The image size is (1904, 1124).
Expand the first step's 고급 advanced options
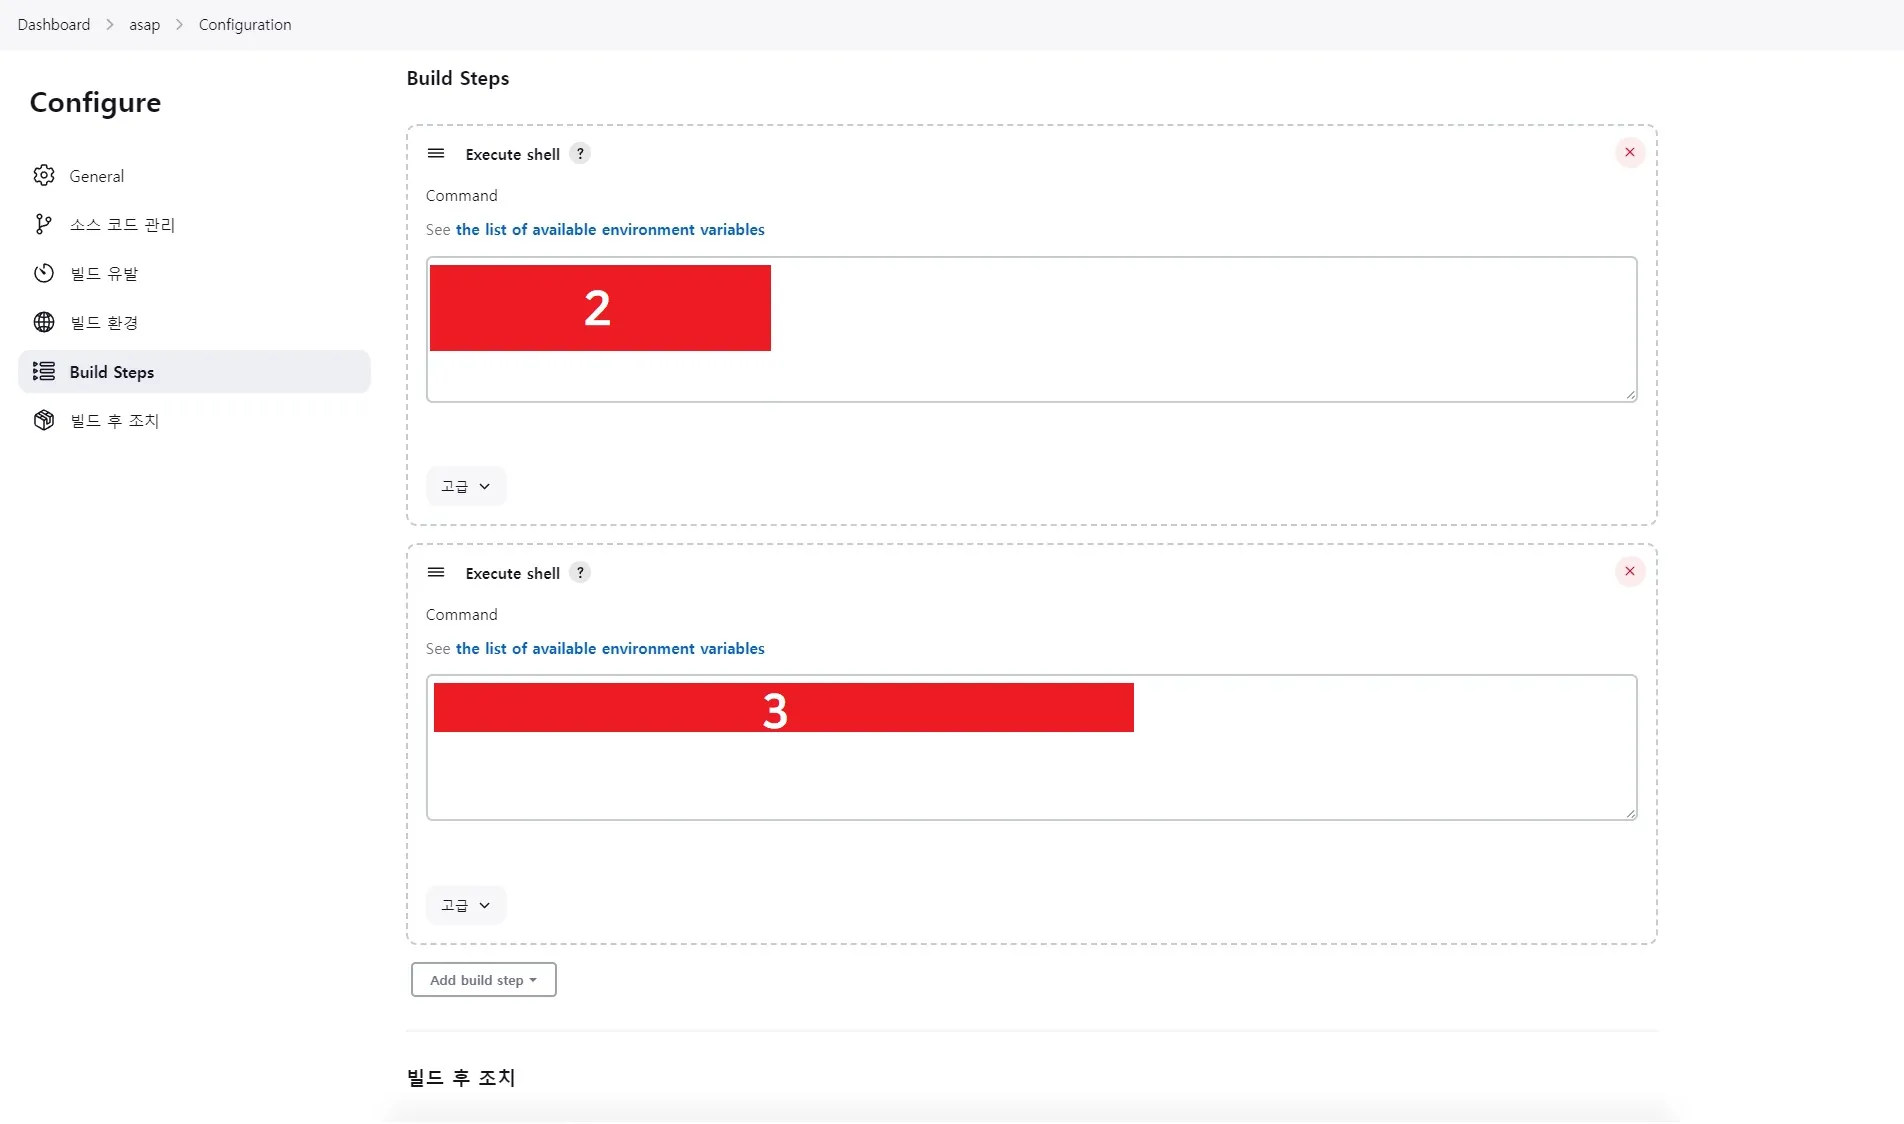pos(466,487)
